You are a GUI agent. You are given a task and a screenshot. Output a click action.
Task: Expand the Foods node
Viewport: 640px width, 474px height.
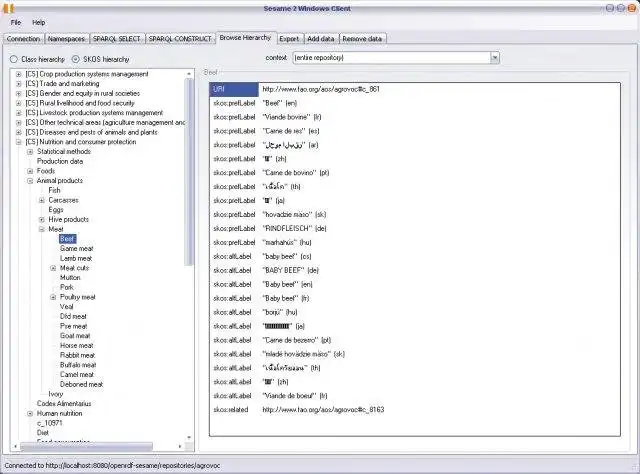point(30,171)
